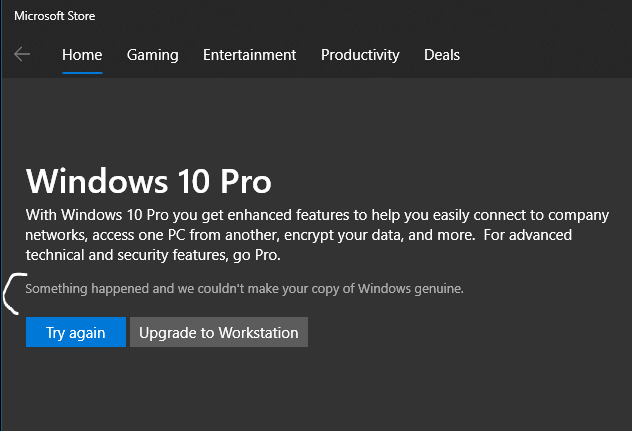The image size is (632, 431).
Task: Open the Home tab
Action: 82,55
